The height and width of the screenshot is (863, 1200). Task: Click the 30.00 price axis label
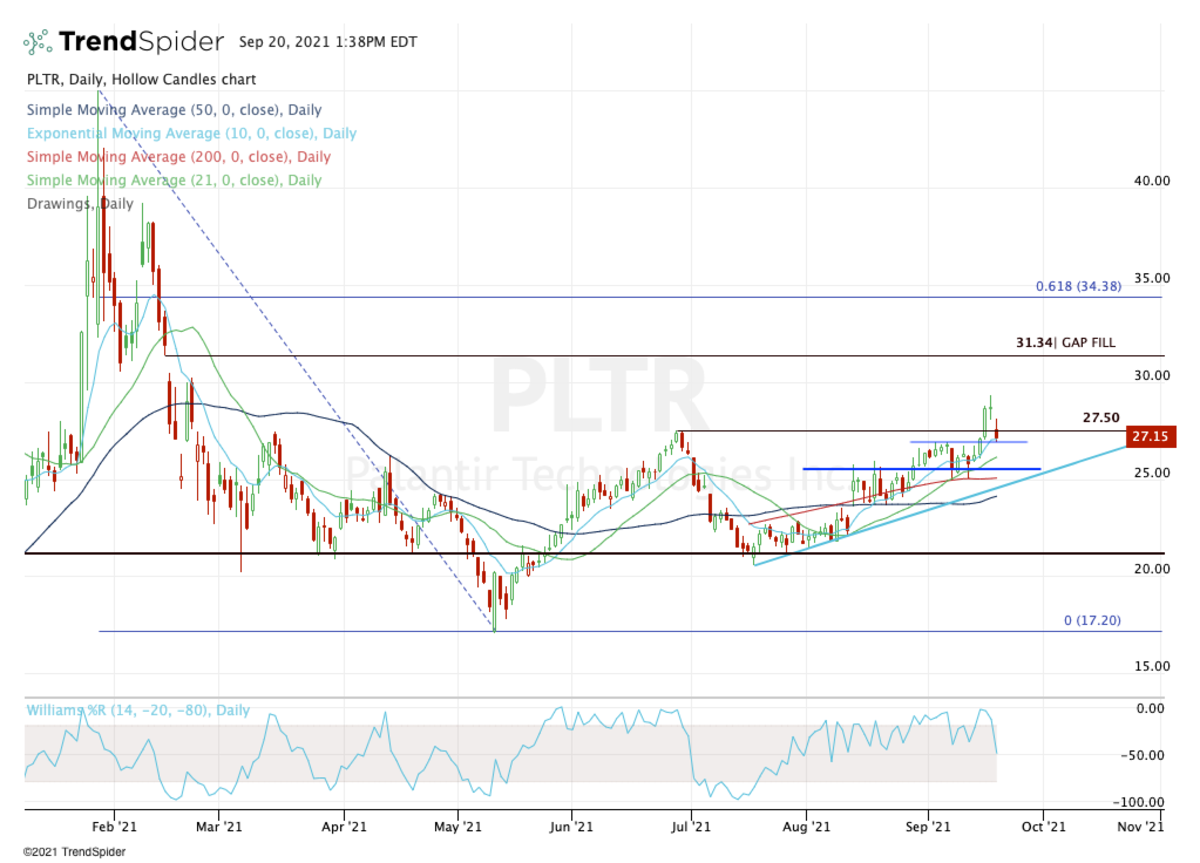click(1152, 375)
